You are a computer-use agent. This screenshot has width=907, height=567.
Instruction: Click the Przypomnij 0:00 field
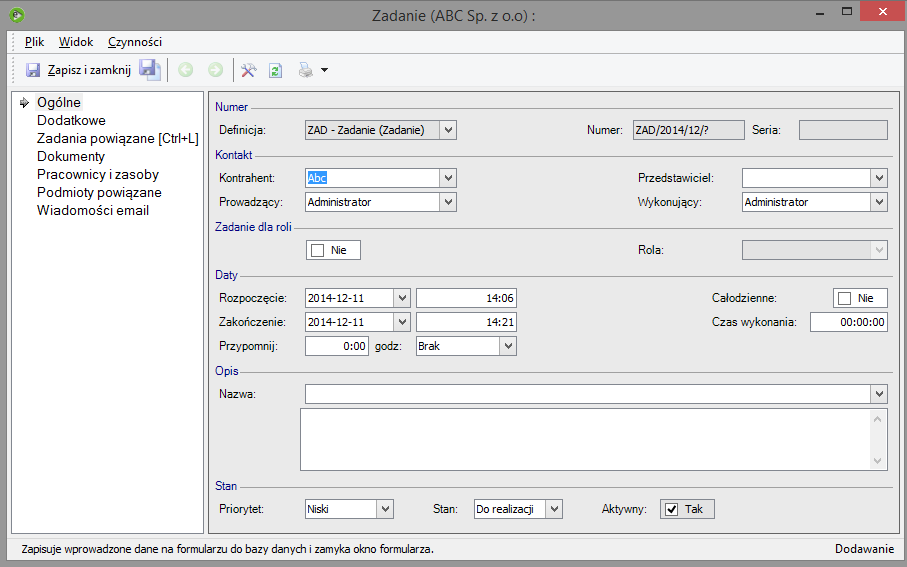pos(337,346)
